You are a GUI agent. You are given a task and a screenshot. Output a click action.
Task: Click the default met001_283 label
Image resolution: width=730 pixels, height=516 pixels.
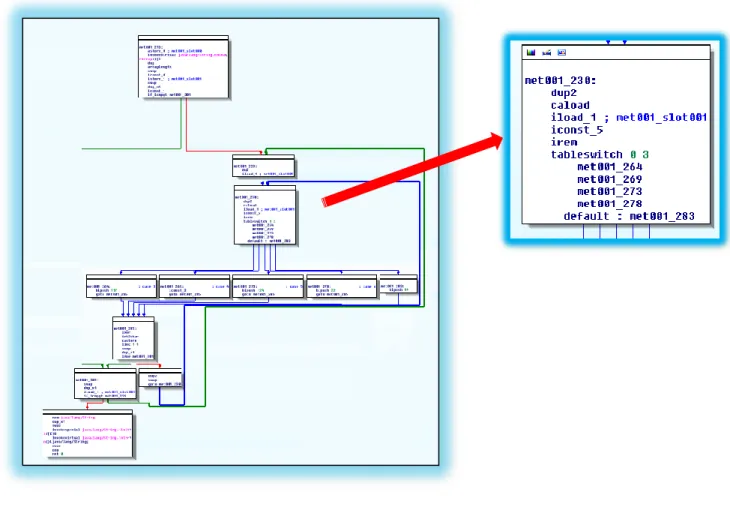pos(629,216)
